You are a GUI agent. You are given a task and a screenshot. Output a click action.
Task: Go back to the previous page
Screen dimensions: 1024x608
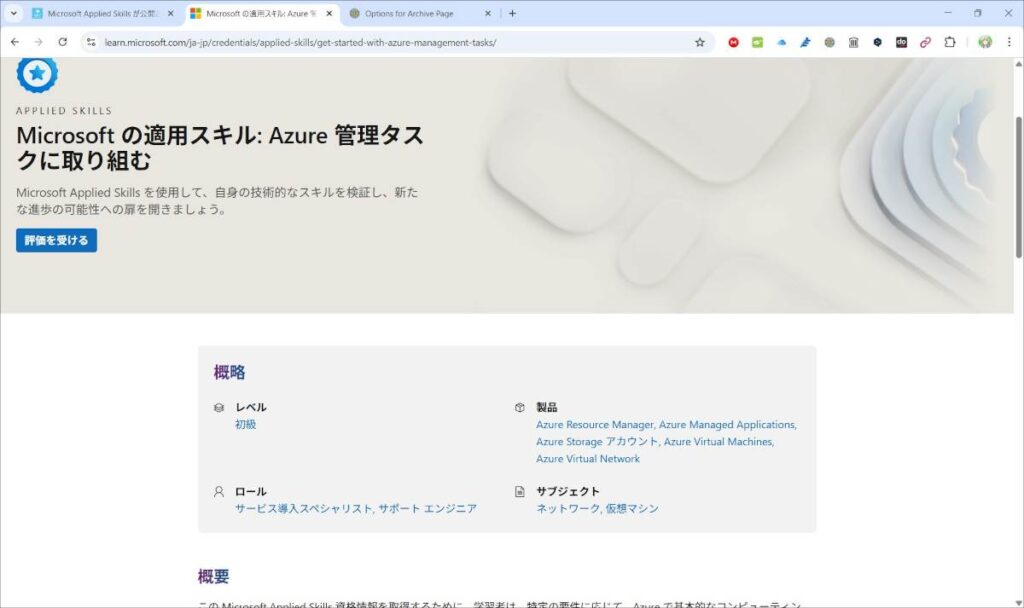(15, 42)
